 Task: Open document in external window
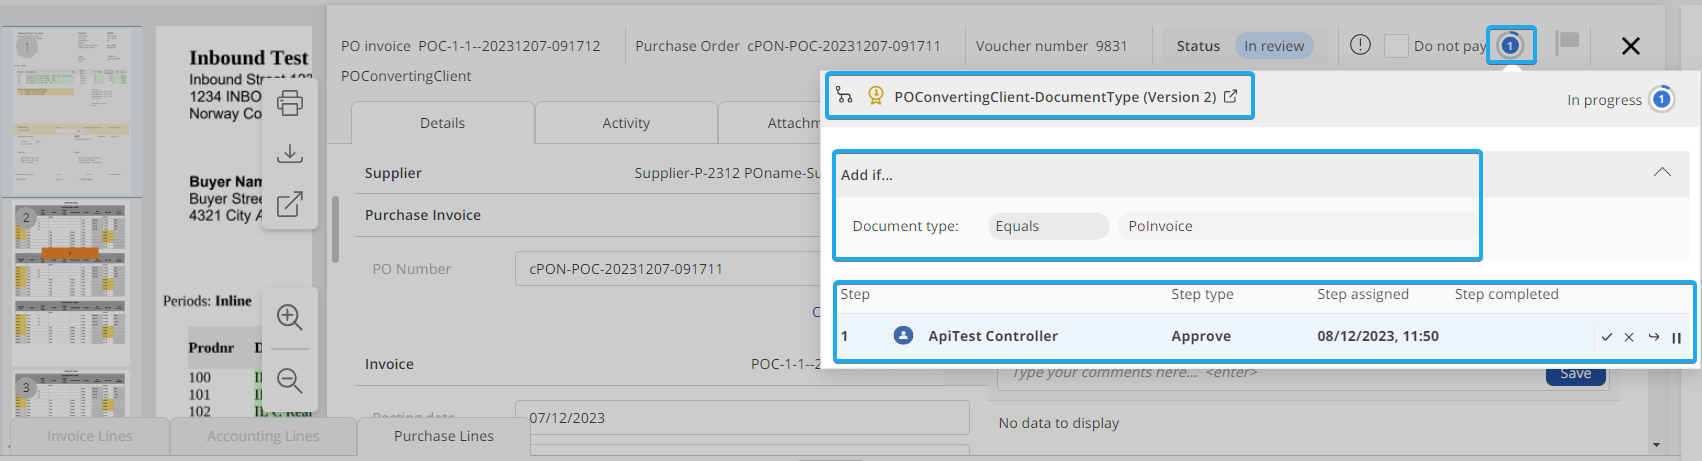click(290, 204)
